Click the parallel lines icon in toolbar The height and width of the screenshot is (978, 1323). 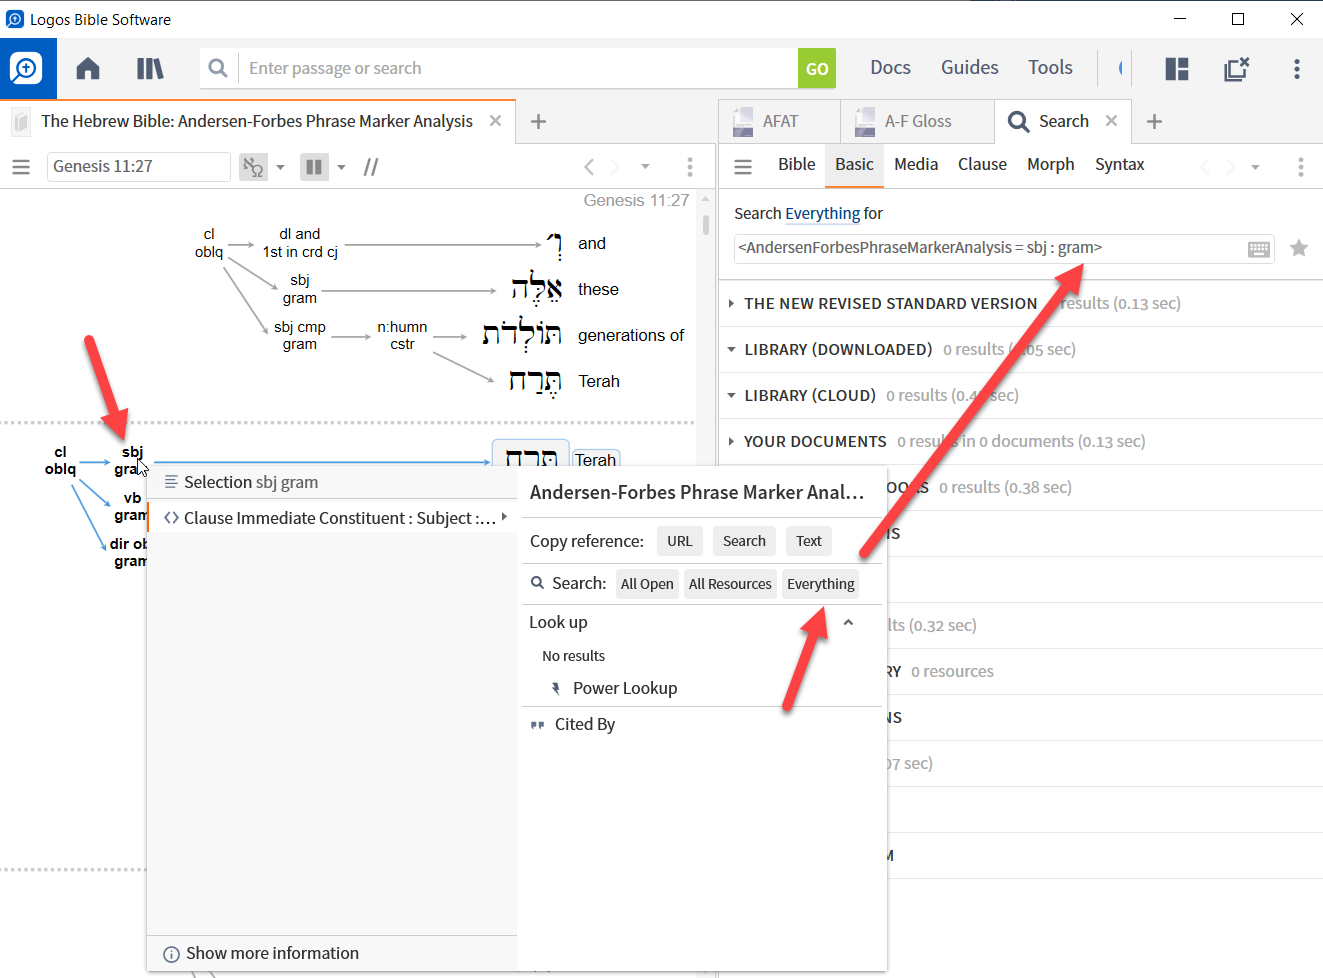pyautogui.click(x=371, y=167)
